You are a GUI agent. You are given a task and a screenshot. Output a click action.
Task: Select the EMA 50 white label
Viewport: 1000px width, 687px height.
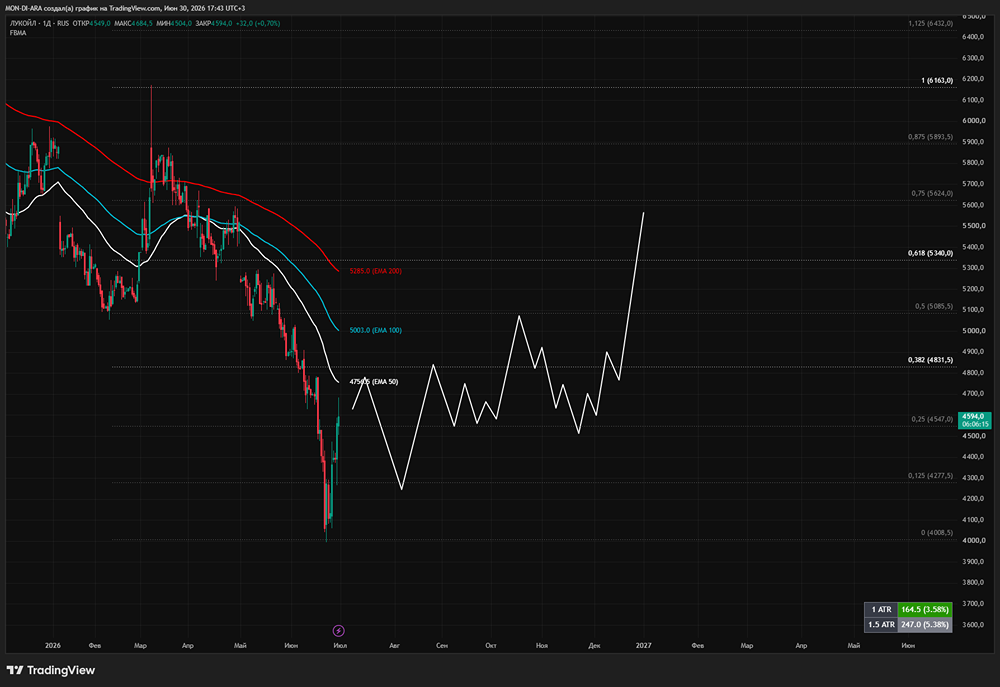pos(374,381)
